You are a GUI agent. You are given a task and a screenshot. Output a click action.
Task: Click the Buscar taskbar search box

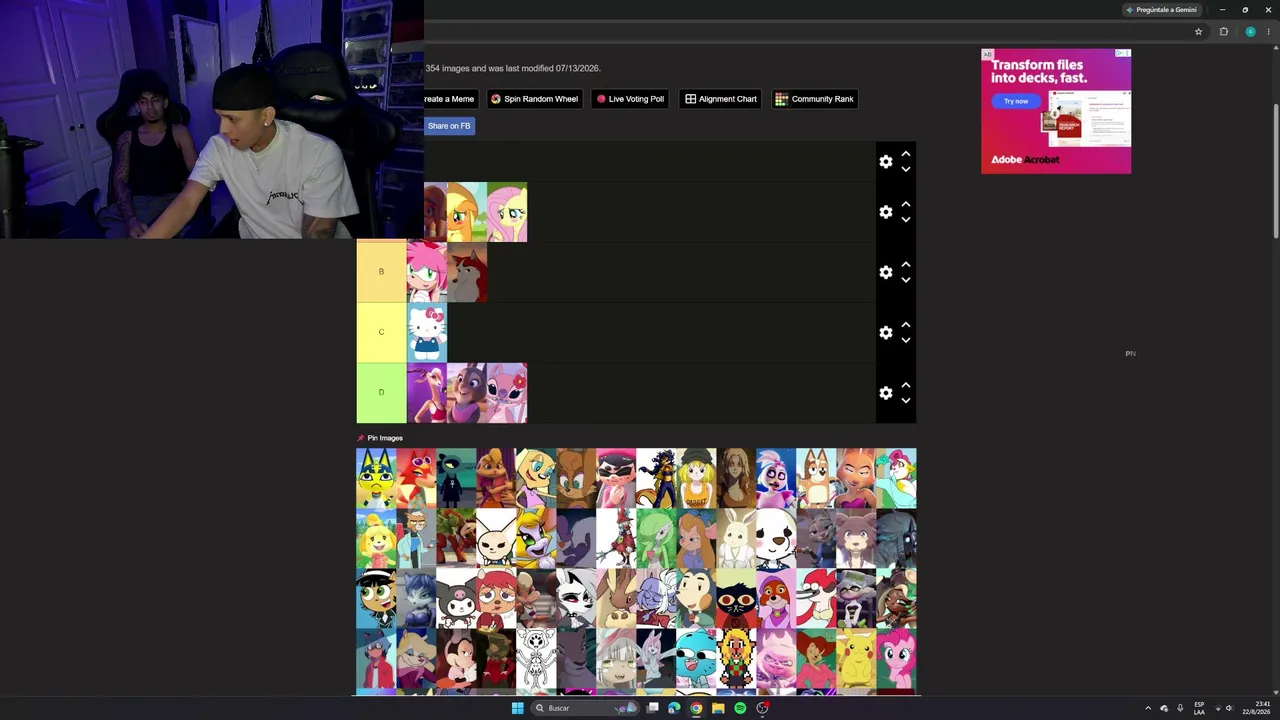tap(585, 708)
